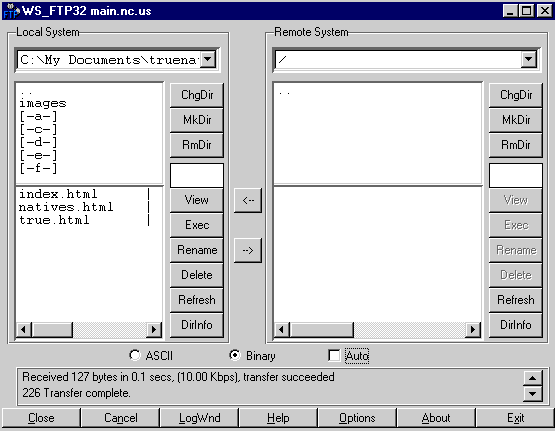Click Local System Refresh button
The width and height of the screenshot is (555, 431).
[197, 300]
